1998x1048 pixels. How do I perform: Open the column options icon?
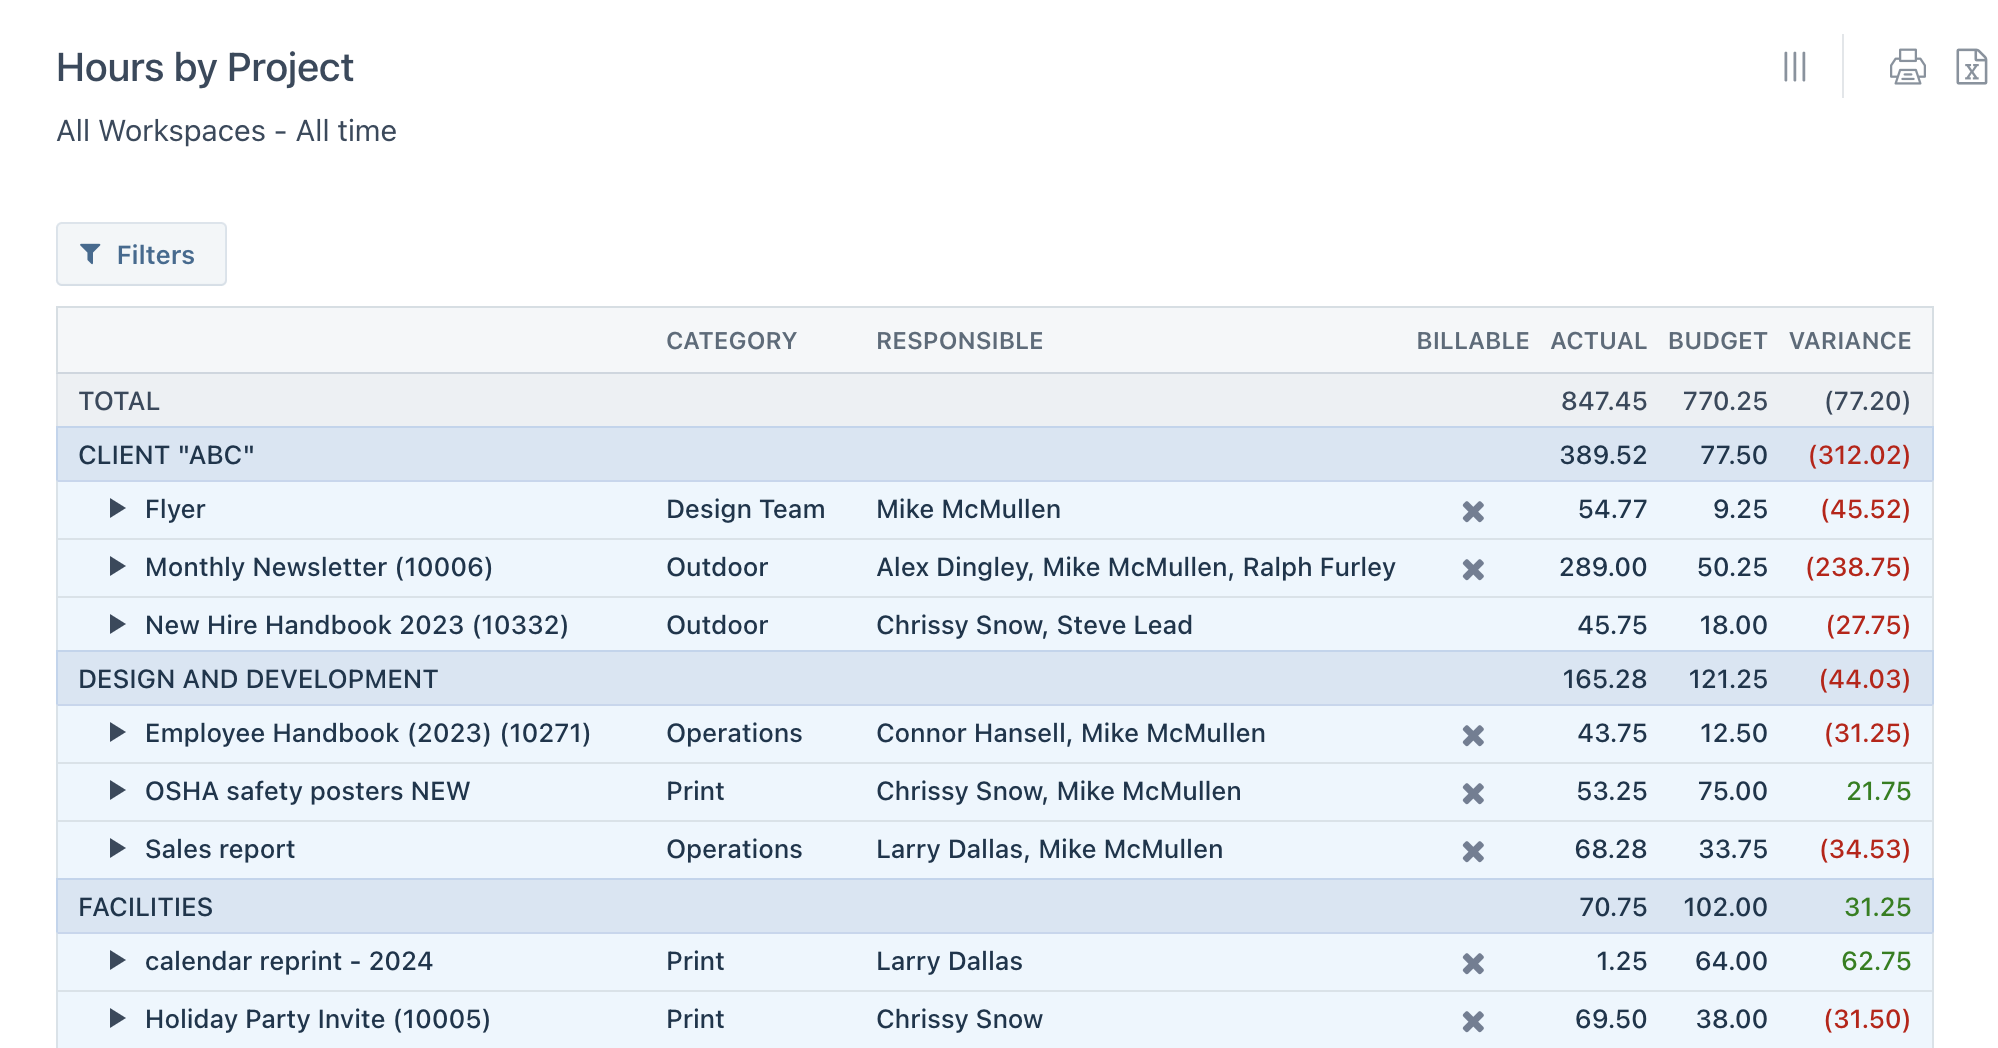1796,67
